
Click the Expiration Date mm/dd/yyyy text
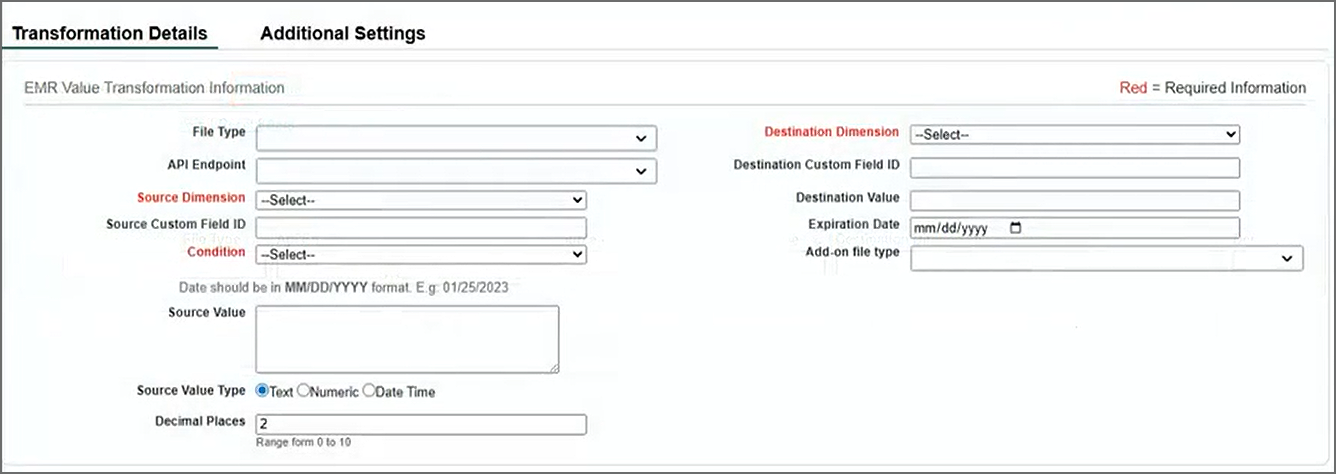tap(952, 228)
